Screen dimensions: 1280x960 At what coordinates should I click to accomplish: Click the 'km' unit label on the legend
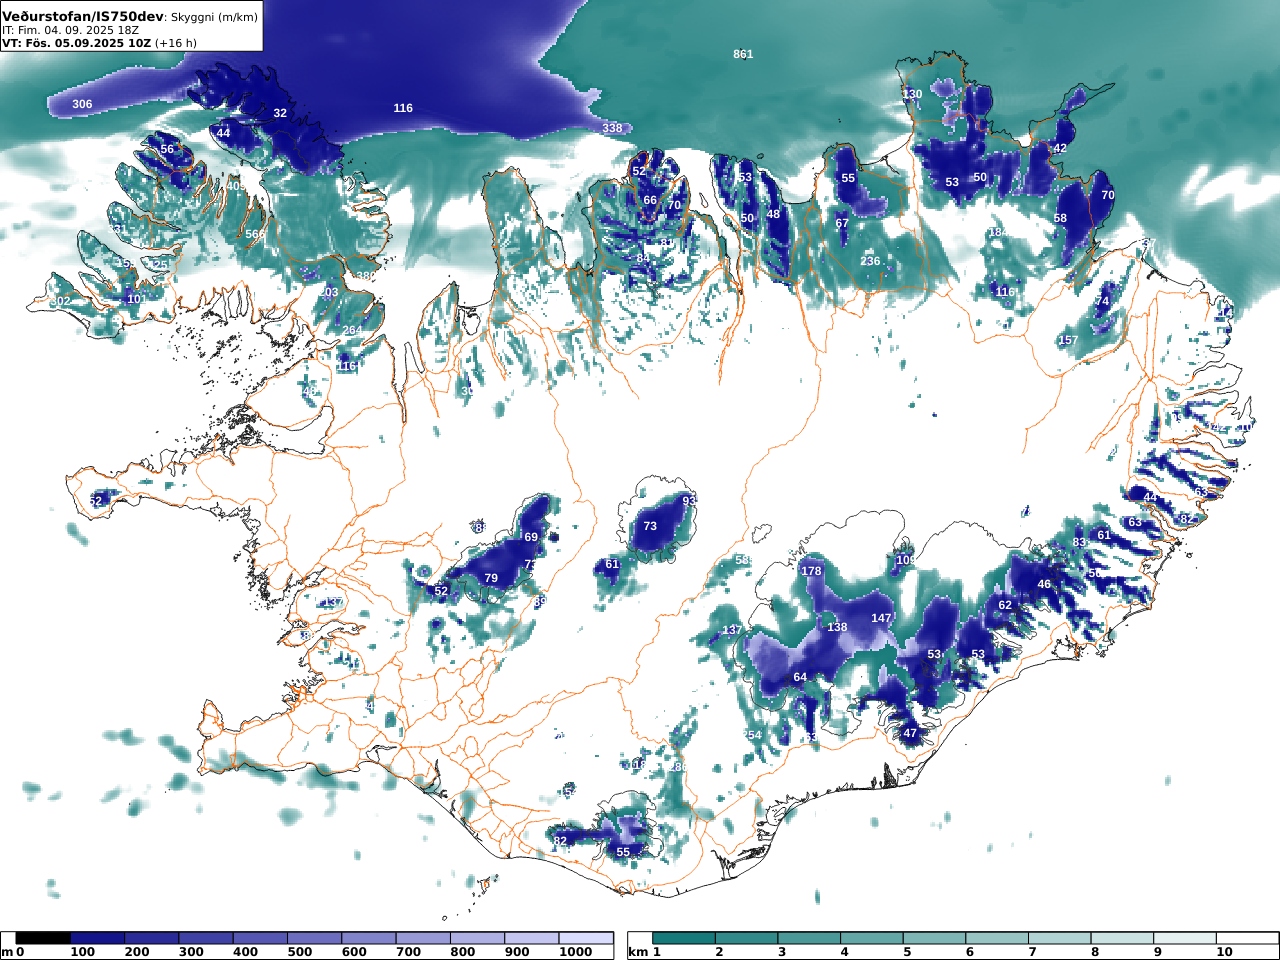tap(637, 952)
